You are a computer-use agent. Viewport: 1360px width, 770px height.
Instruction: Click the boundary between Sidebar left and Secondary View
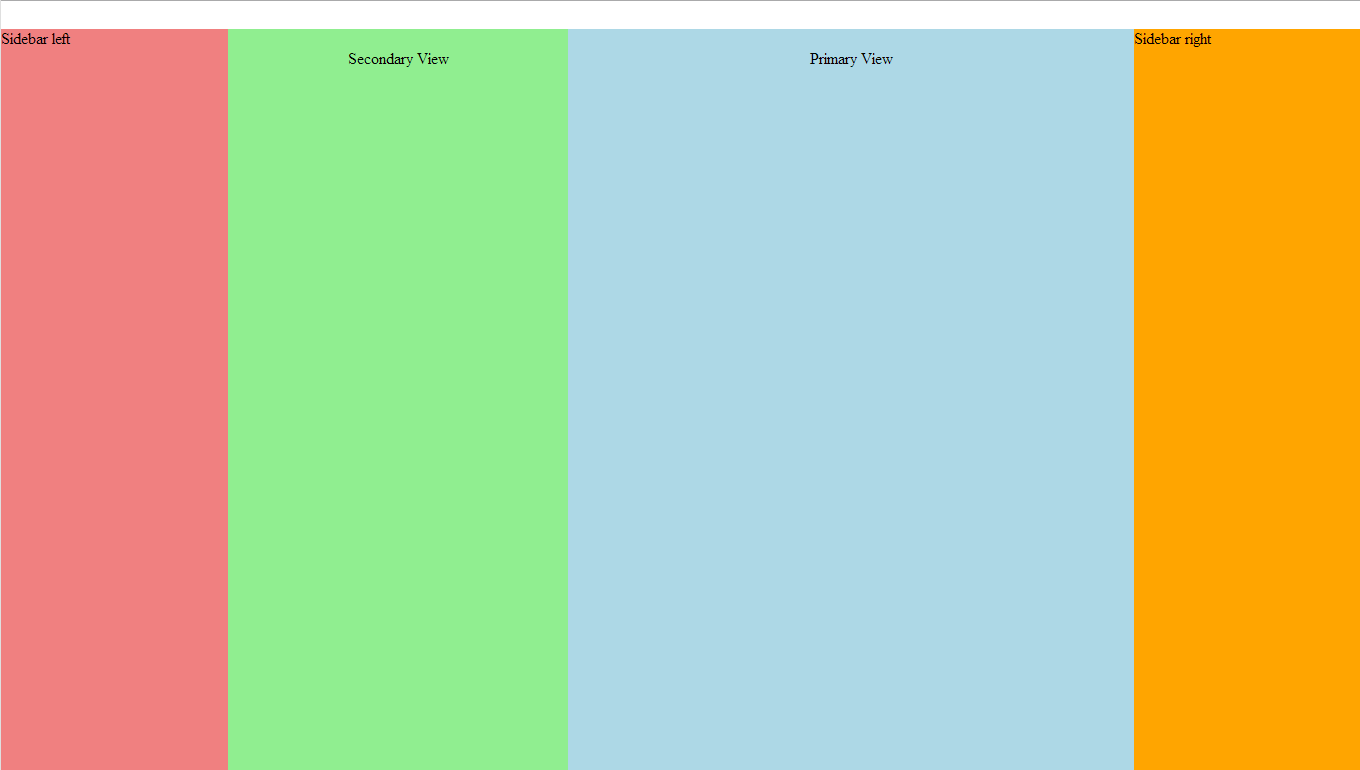point(228,400)
